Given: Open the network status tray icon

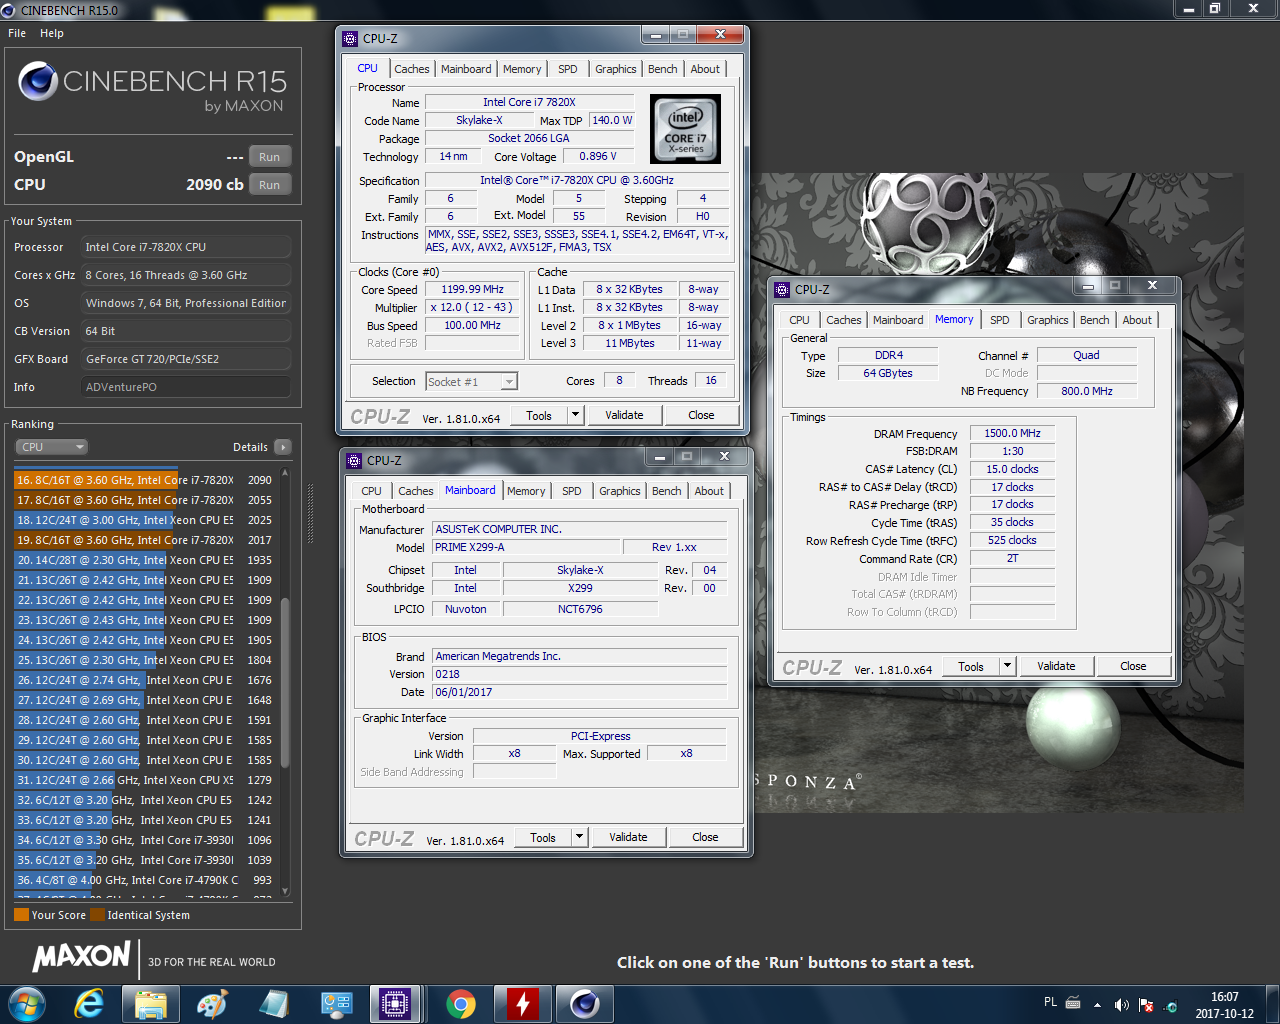Looking at the screenshot, I should click(1170, 1005).
